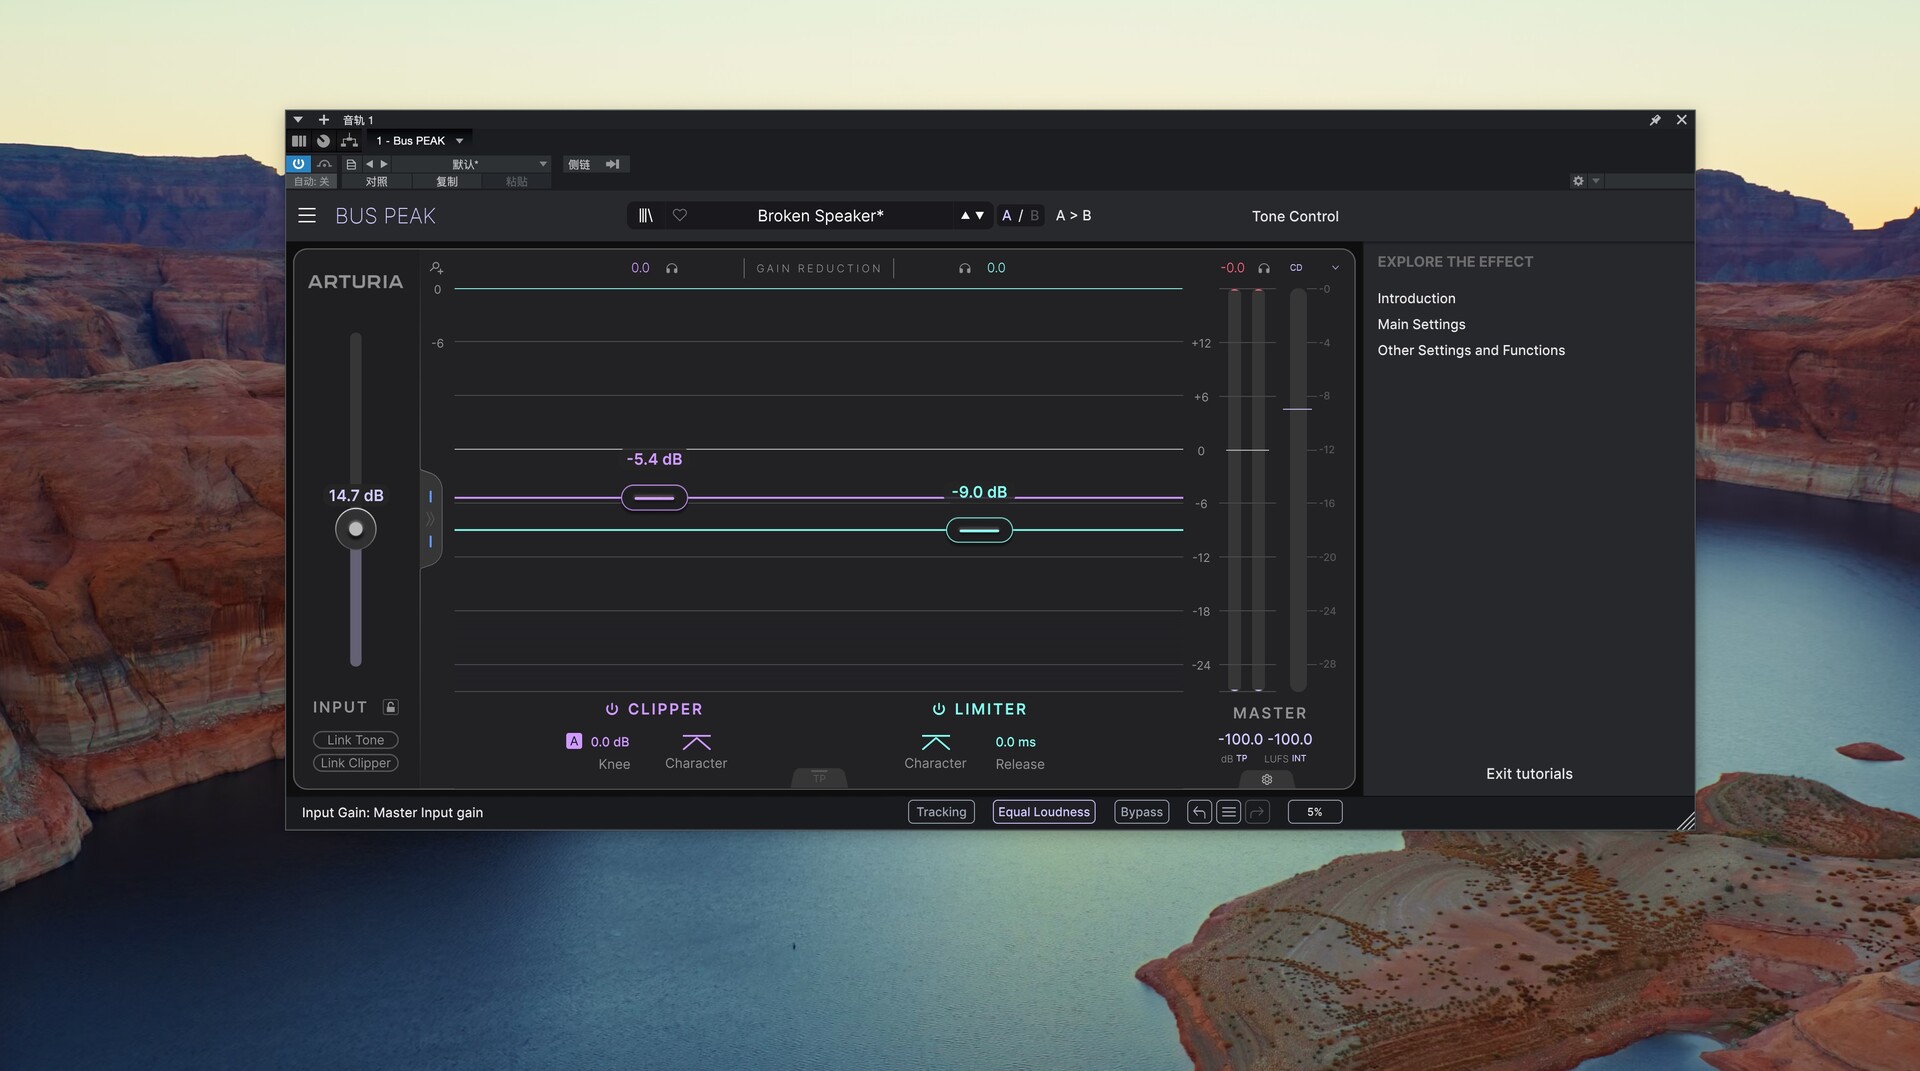Click the Release 0.0 ms value
Viewport: 1920px width, 1071px height.
[1015, 742]
